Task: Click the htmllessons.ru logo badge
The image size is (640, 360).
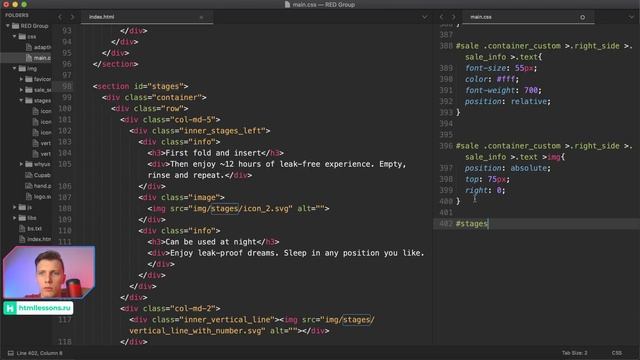Action: pyautogui.click(x=38, y=308)
